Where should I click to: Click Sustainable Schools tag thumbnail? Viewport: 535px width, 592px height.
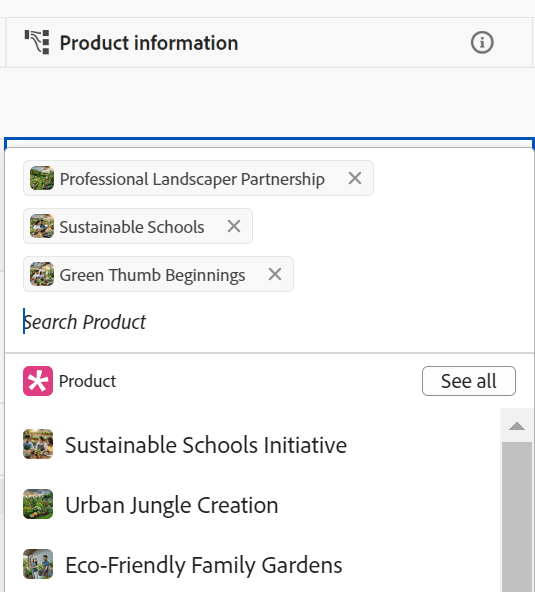click(x=42, y=226)
